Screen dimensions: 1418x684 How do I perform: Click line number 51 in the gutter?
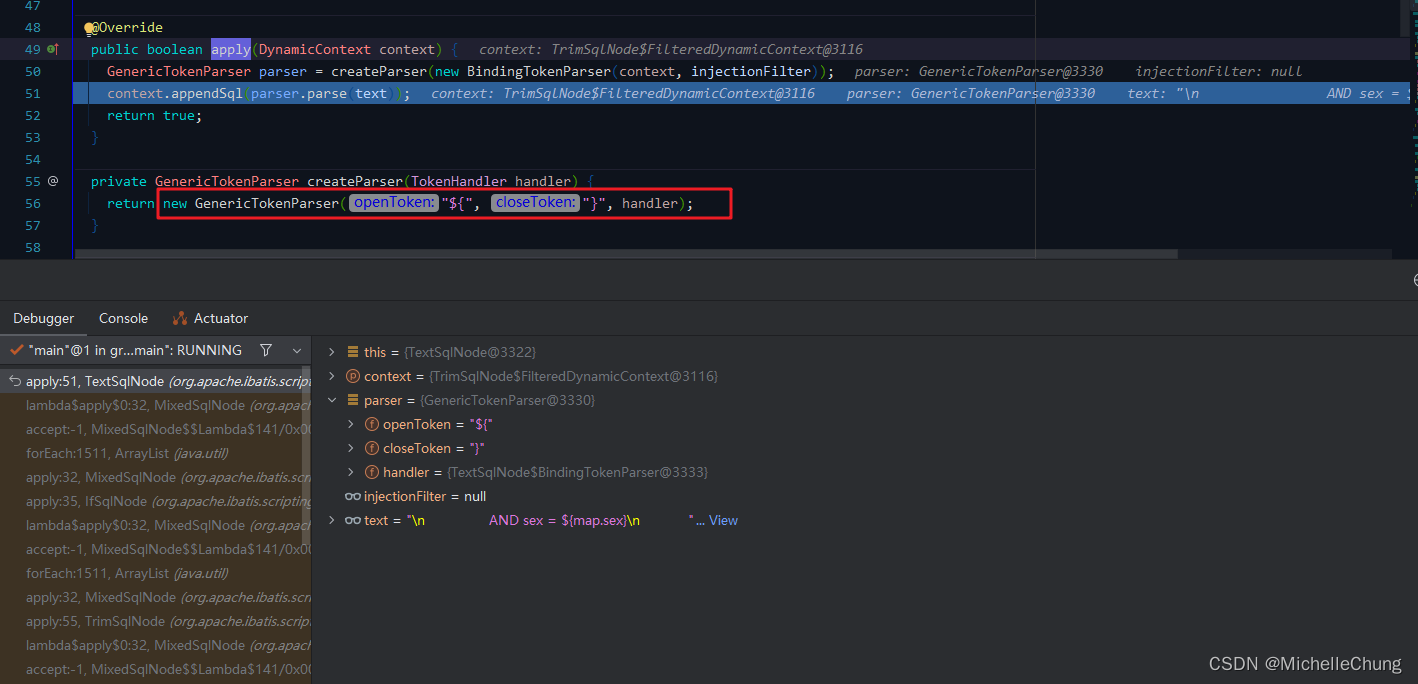pos(33,93)
